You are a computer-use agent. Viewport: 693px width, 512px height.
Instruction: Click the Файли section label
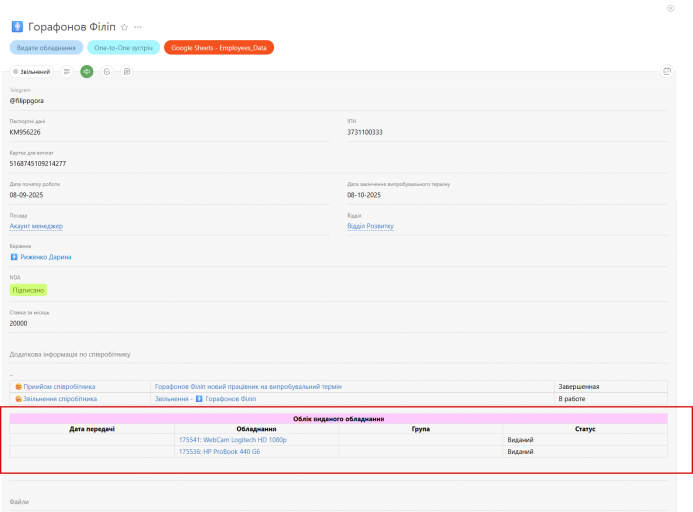point(19,502)
